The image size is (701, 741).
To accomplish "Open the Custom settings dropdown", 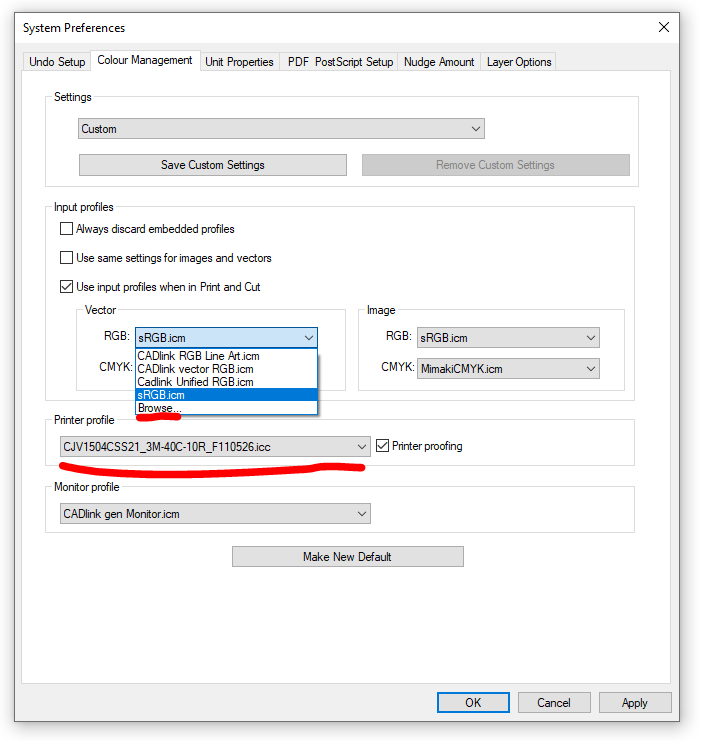I will 281,129.
